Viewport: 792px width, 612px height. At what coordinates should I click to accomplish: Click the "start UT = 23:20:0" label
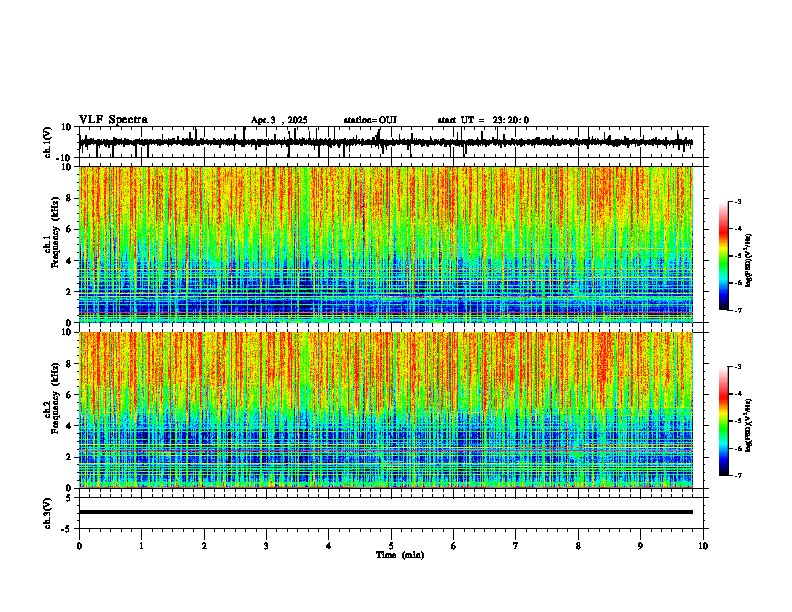click(x=483, y=120)
